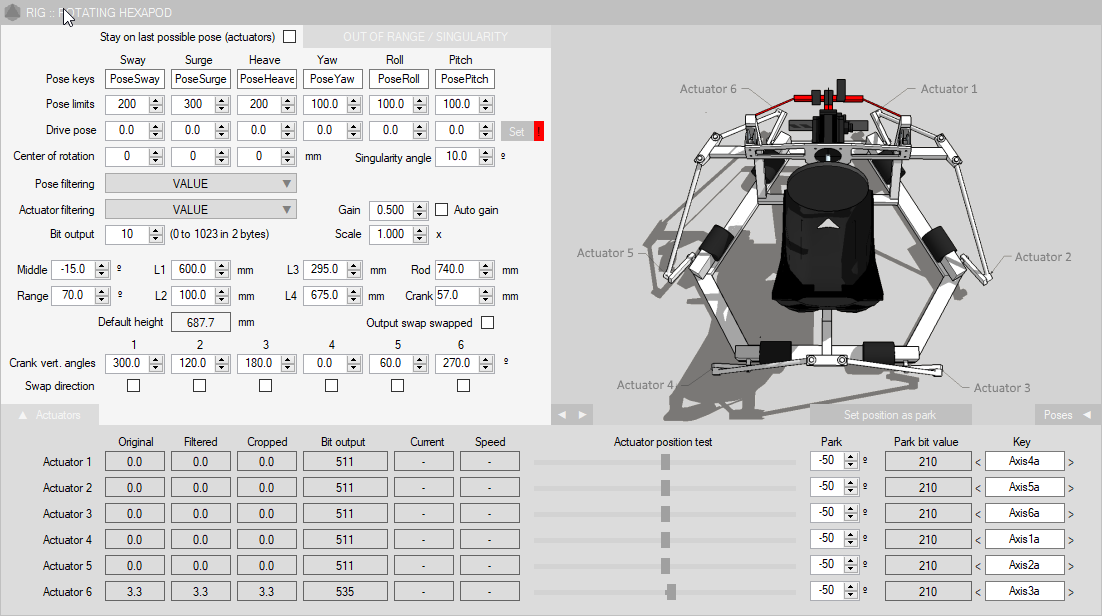The image size is (1102, 616).
Task: Increase the Sway pose limit spinner
Action: tap(156, 100)
